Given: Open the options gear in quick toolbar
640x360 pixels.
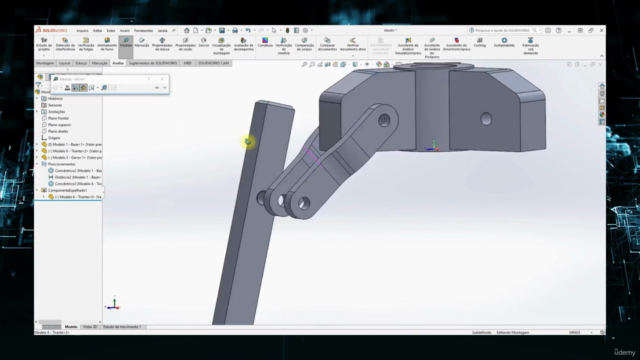Looking at the screenshot, I should 305,30.
